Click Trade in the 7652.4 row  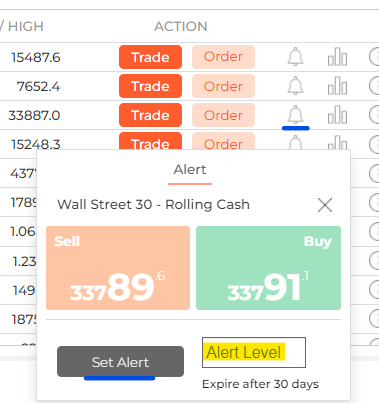pos(150,86)
